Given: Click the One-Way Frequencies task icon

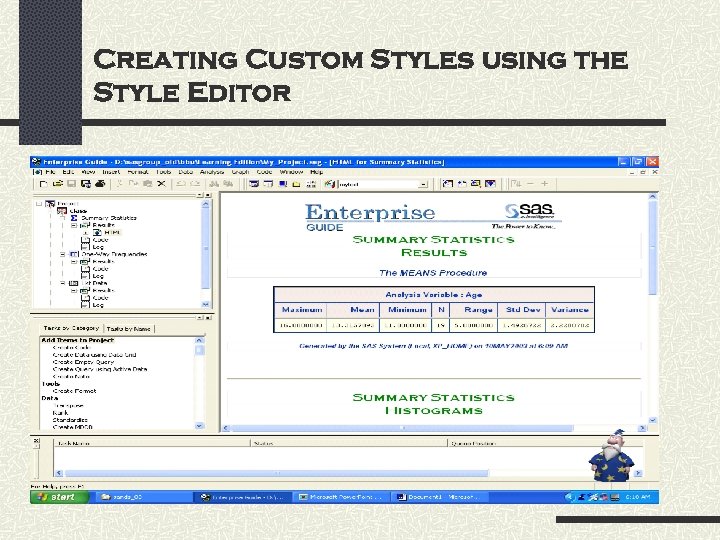Looking at the screenshot, I should [x=73, y=254].
